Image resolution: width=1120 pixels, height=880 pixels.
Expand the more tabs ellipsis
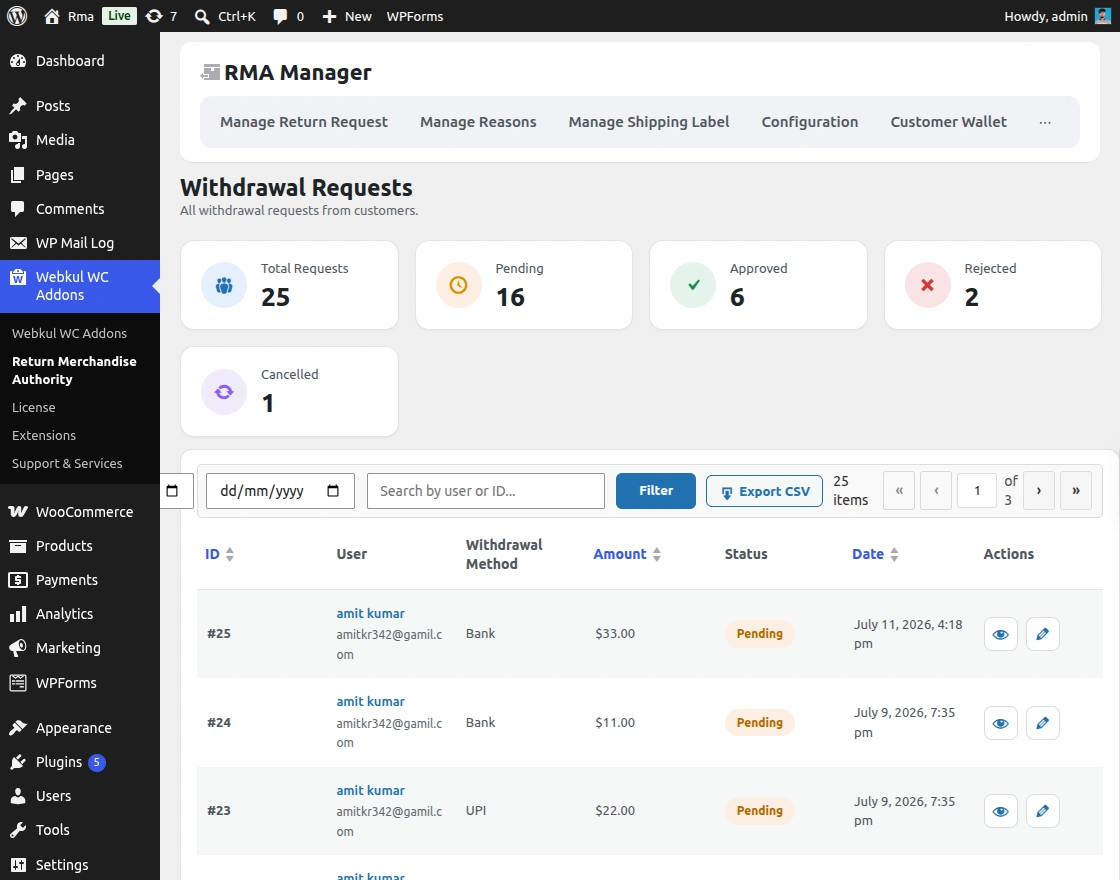1045,122
